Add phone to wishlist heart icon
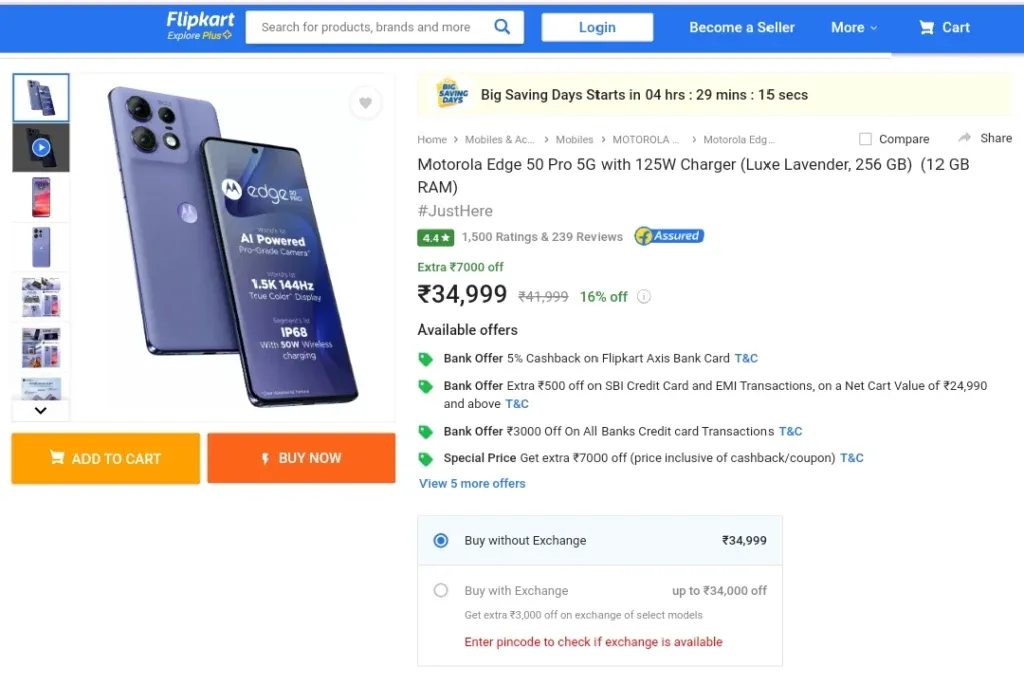The height and width of the screenshot is (686, 1024). 365,103
